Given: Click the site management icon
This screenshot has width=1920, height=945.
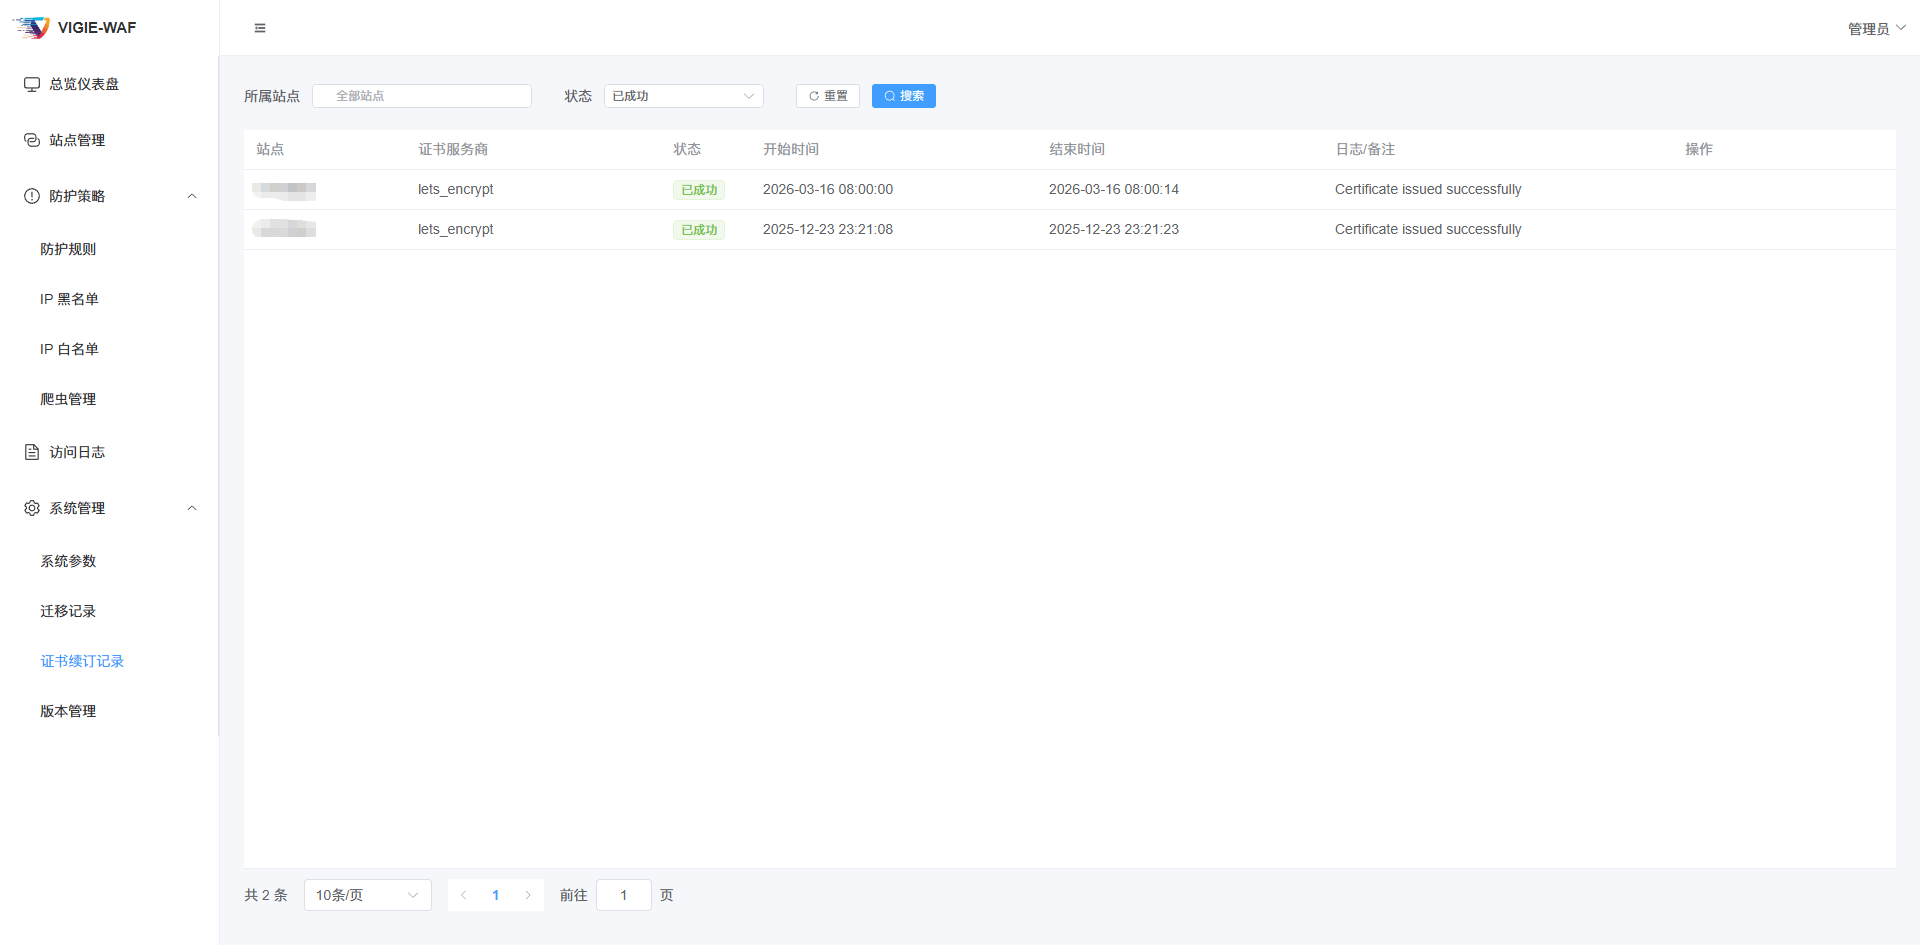Looking at the screenshot, I should tap(32, 140).
